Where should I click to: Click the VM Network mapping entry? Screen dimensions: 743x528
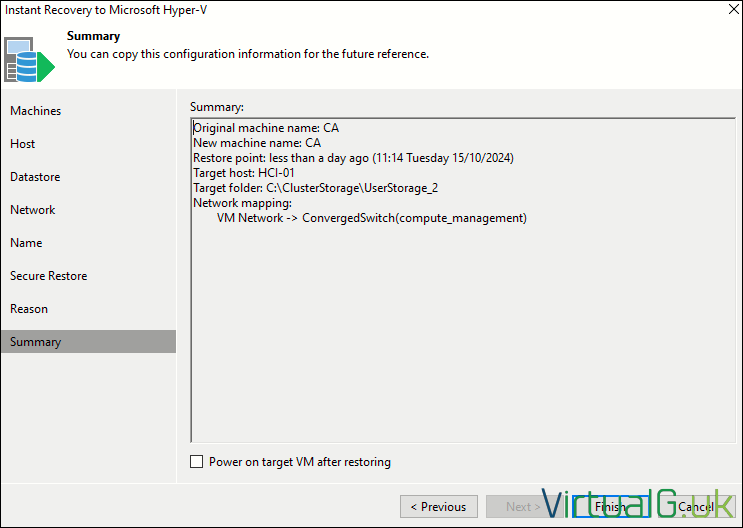click(x=372, y=218)
